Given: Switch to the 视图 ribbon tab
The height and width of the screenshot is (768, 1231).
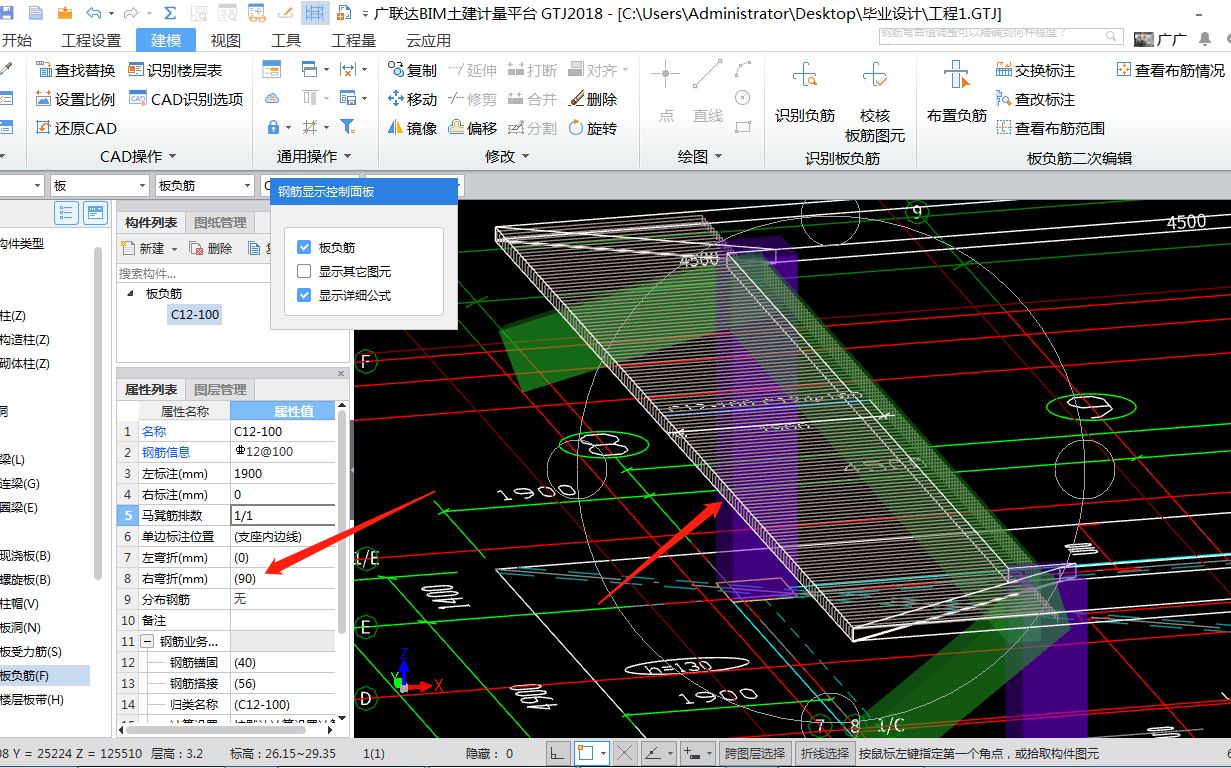Looking at the screenshot, I should [226, 40].
